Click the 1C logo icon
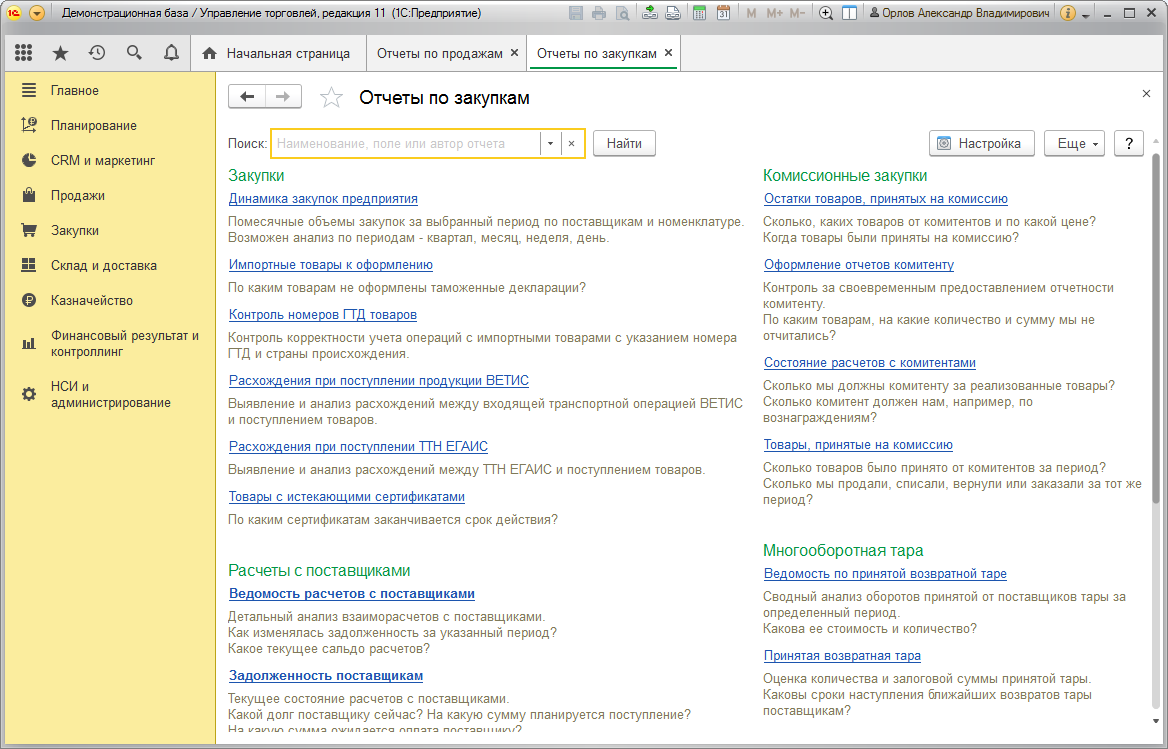 (13, 13)
